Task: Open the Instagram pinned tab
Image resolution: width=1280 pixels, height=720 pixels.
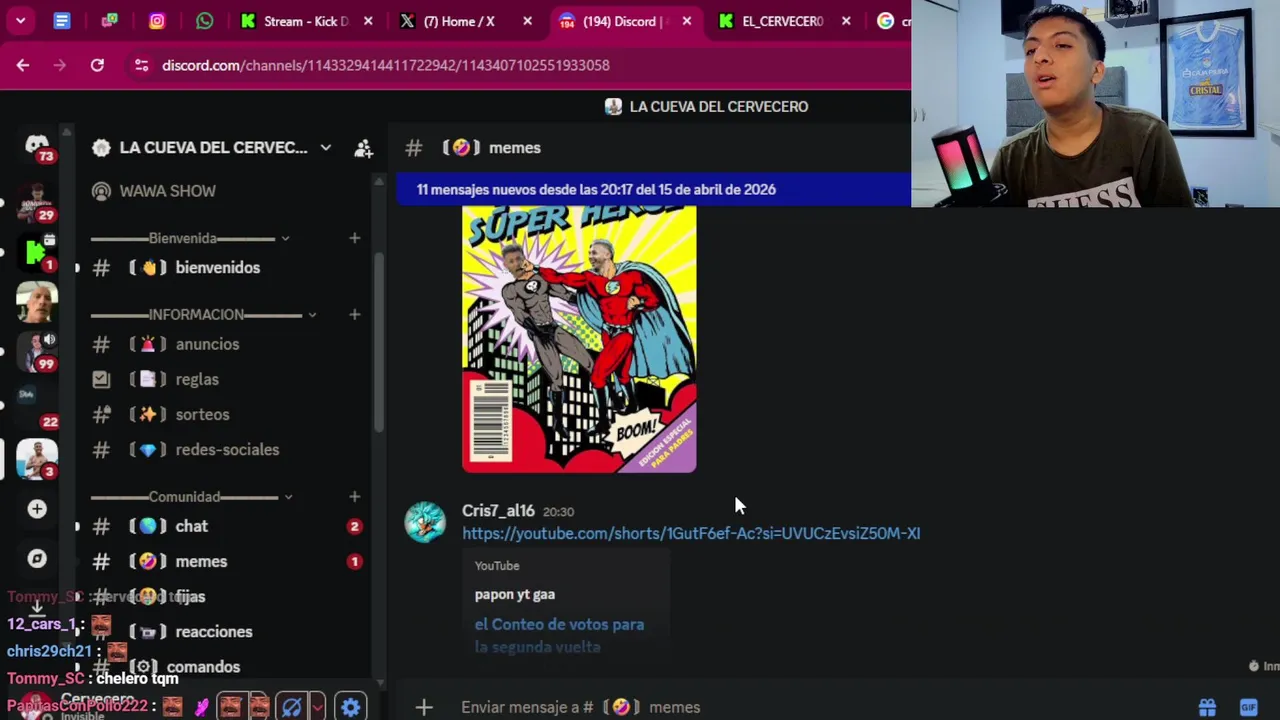Action: pos(157,21)
